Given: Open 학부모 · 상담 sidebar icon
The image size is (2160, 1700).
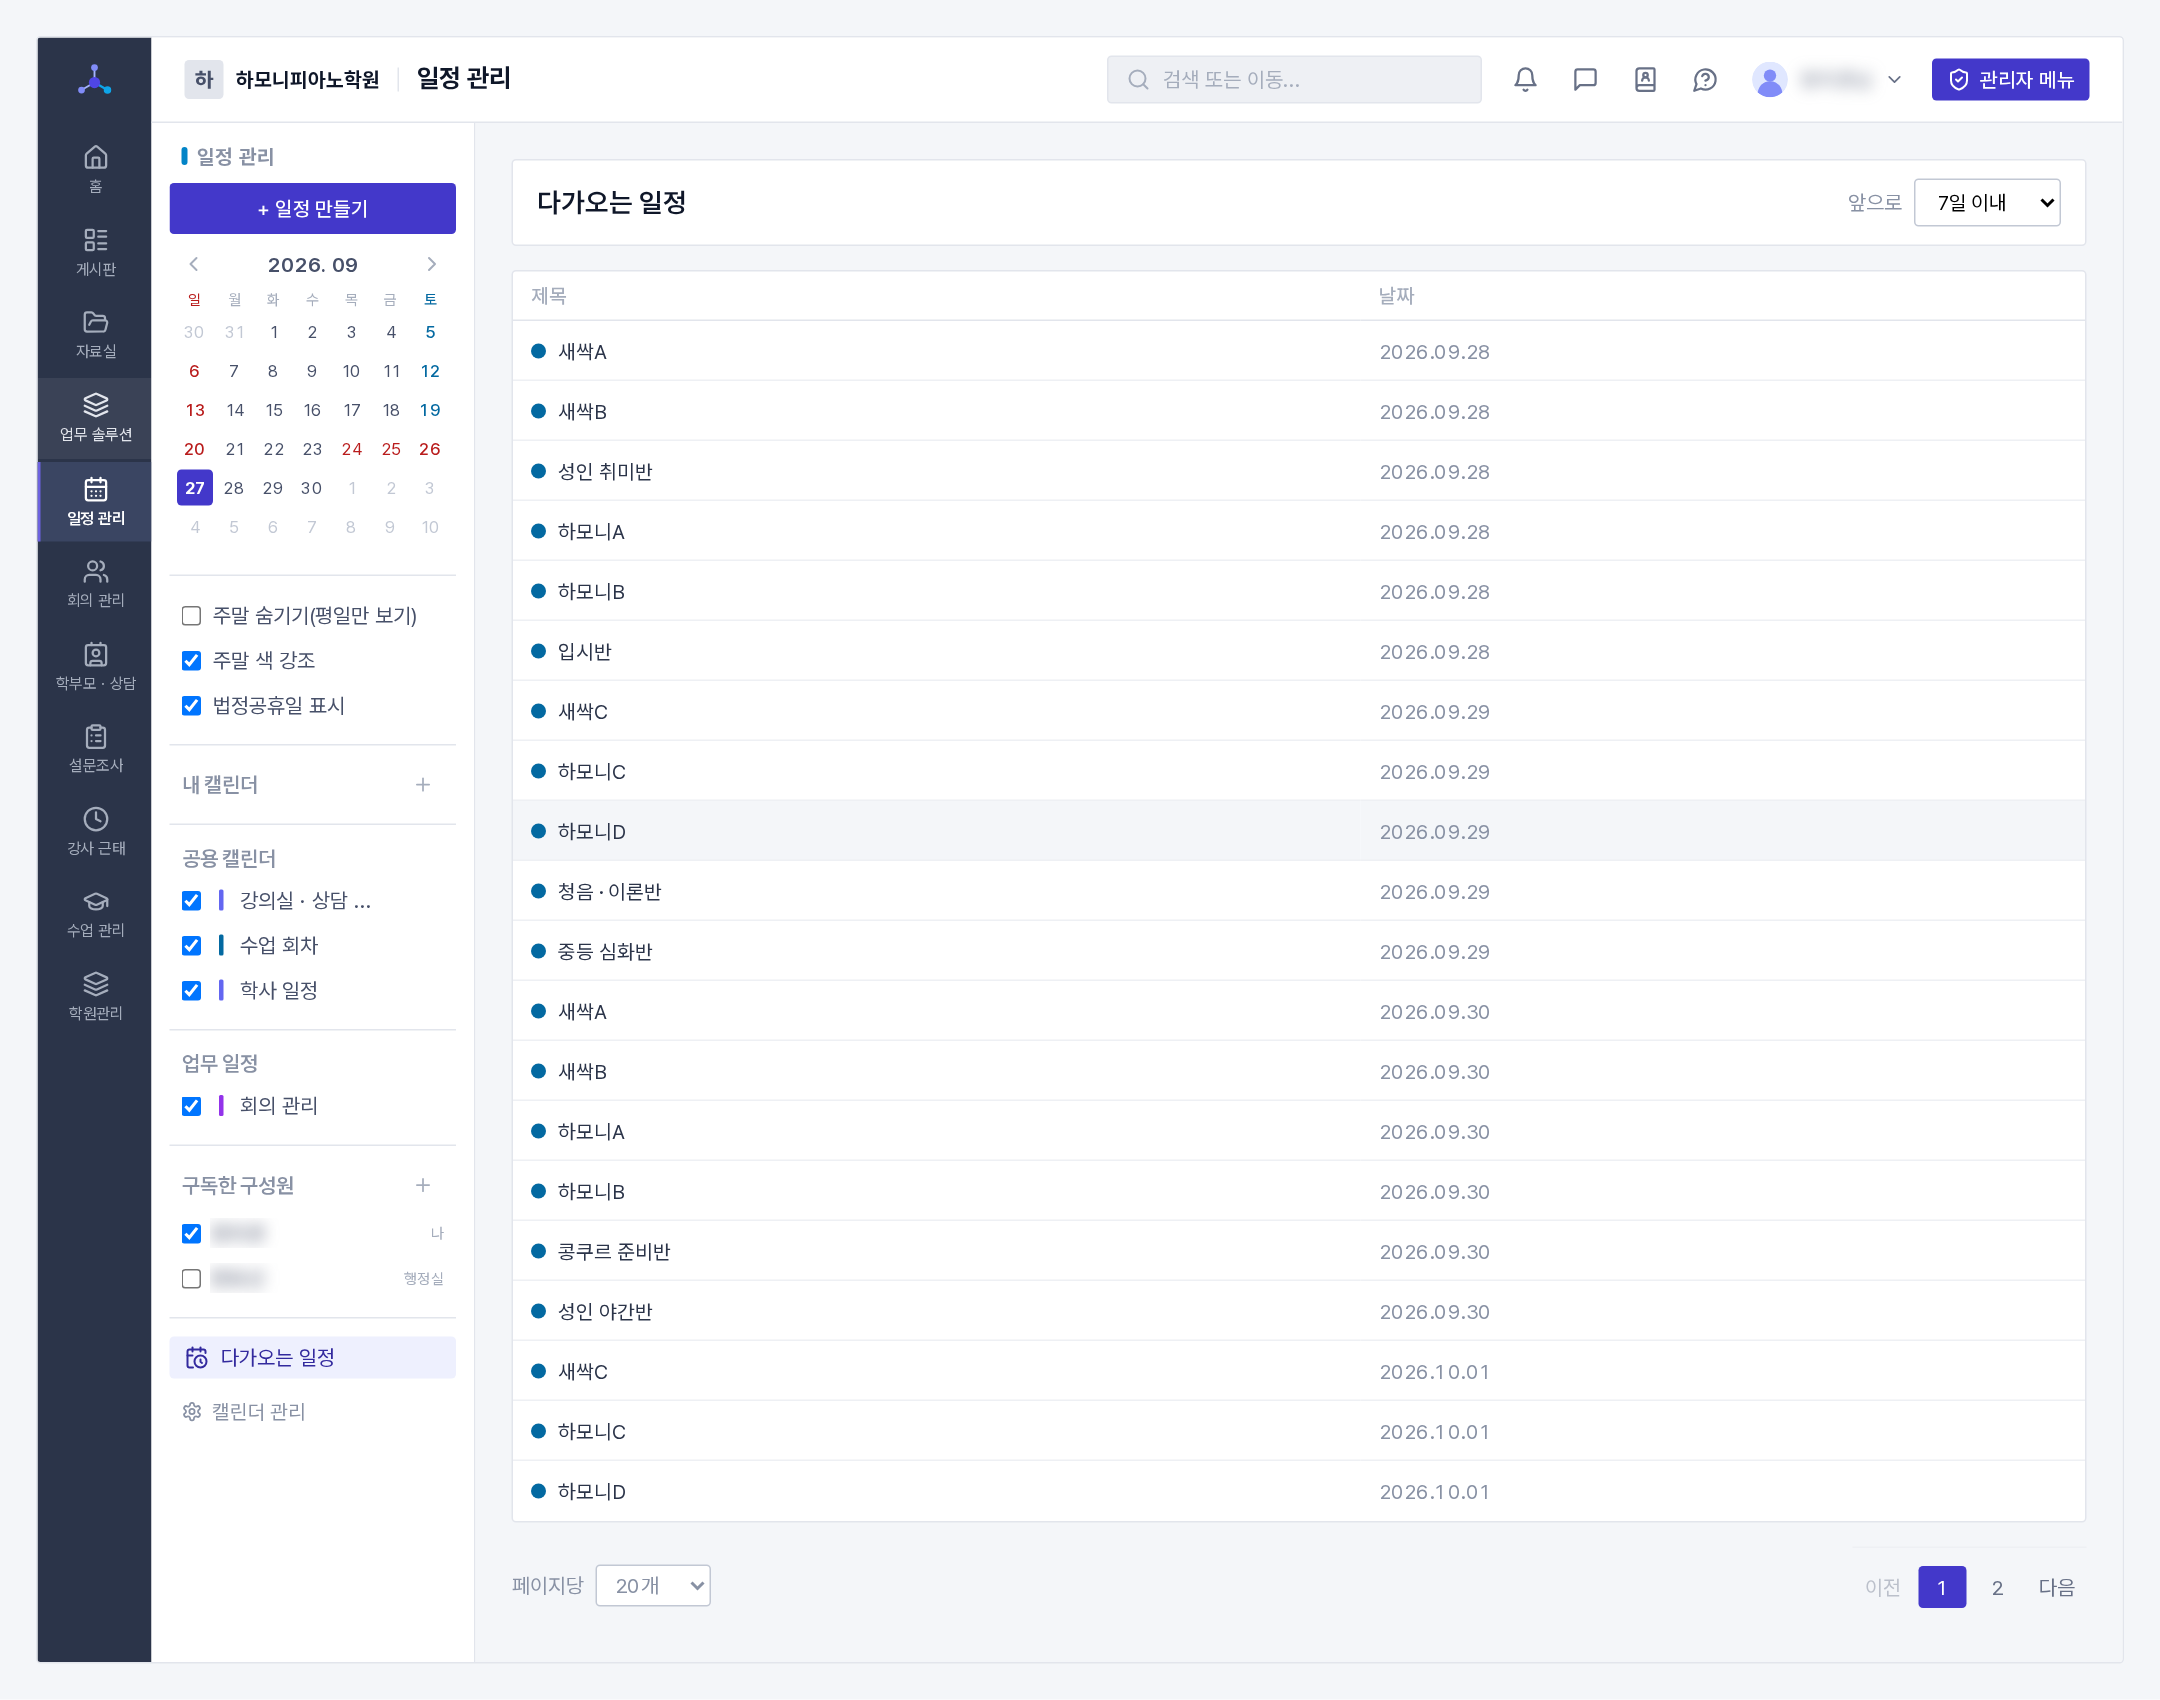Looking at the screenshot, I should [95, 666].
